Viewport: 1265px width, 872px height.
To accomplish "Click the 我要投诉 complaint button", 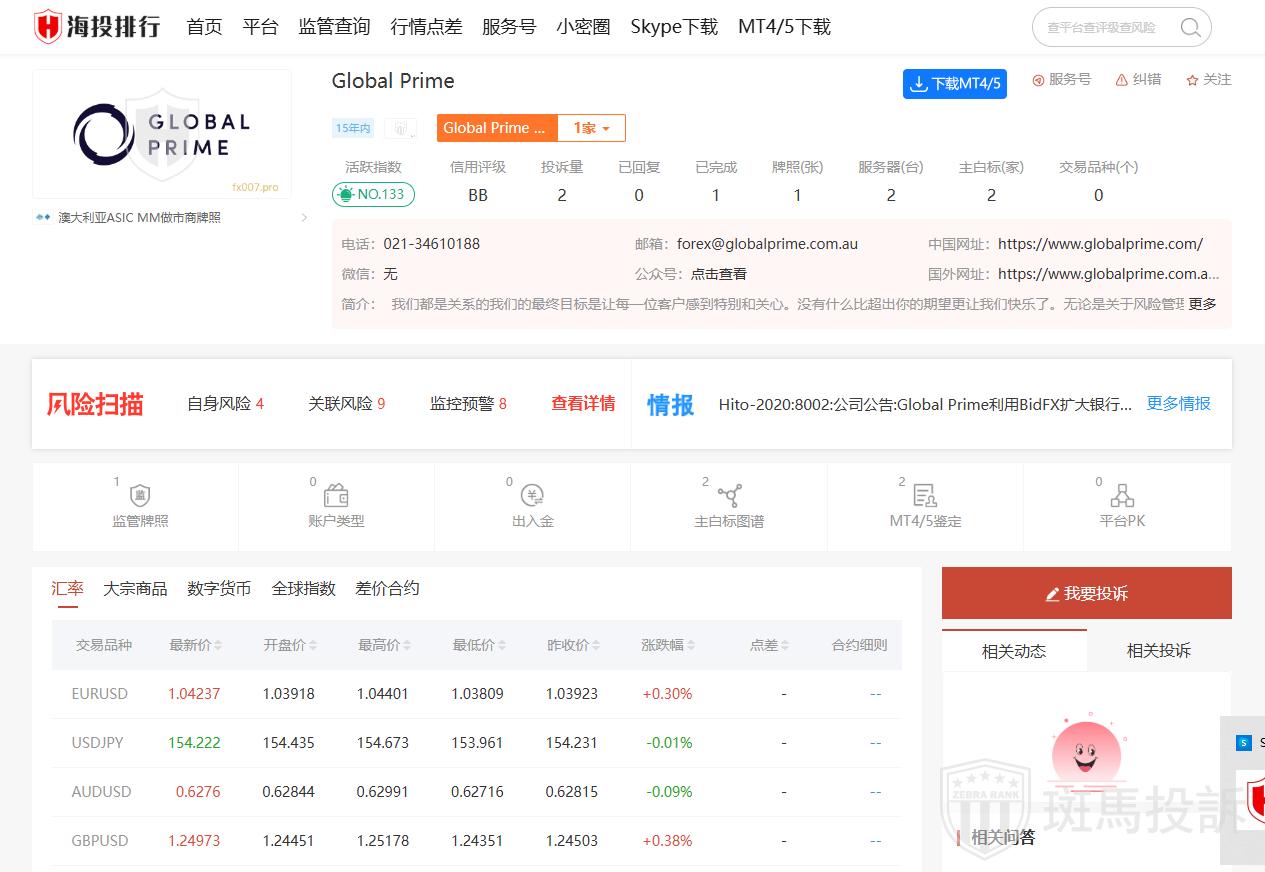I will tap(1086, 594).
